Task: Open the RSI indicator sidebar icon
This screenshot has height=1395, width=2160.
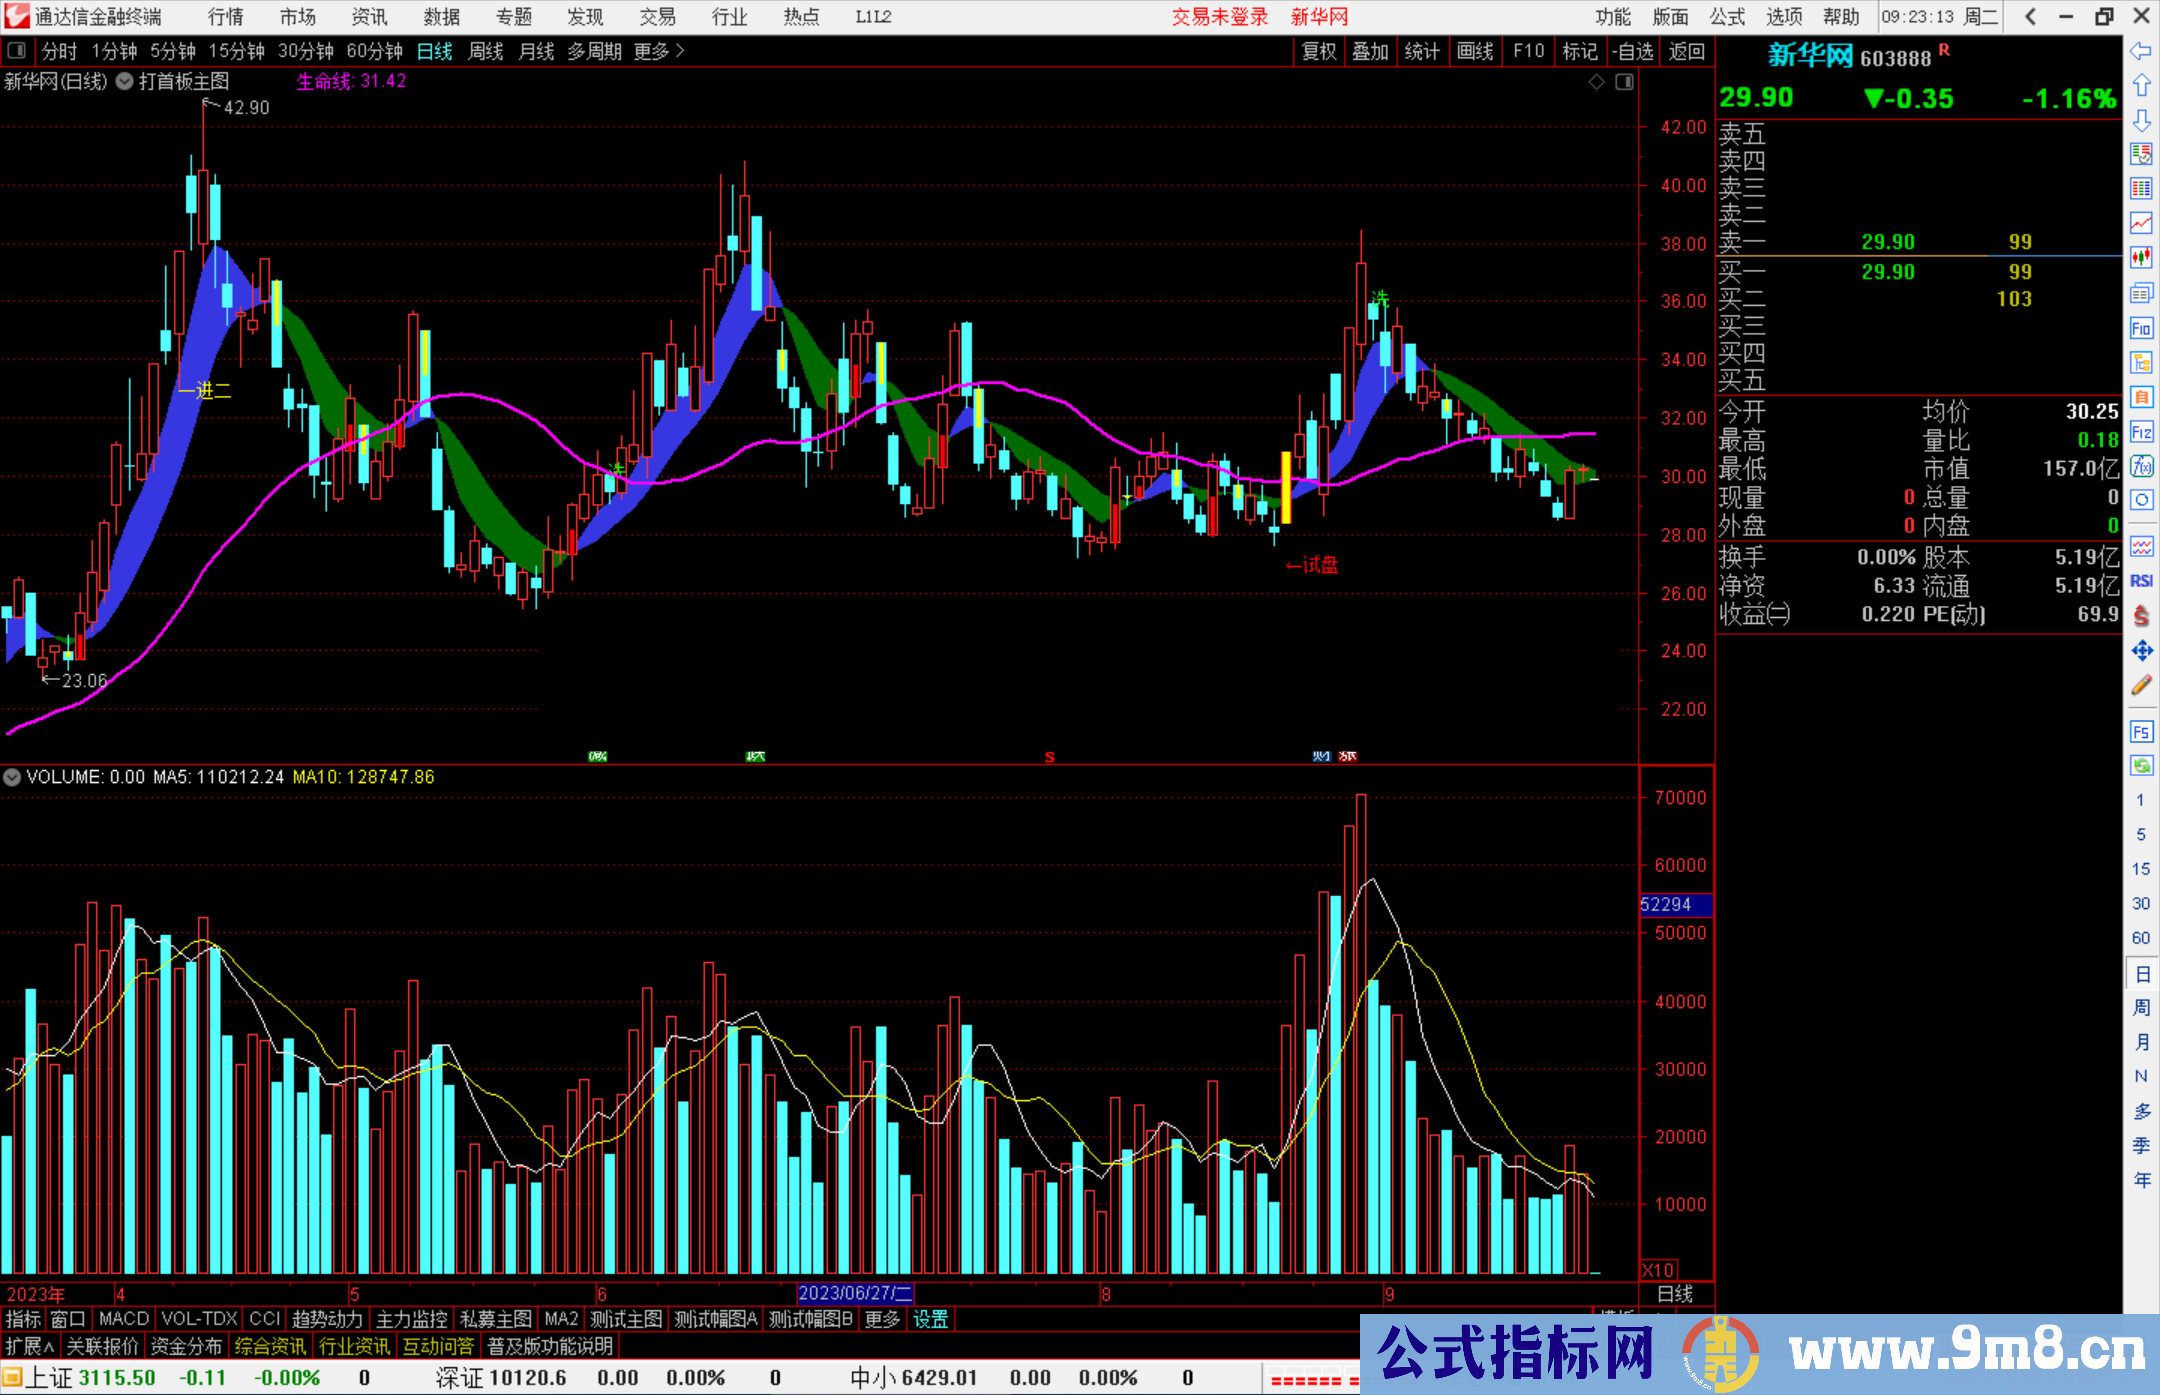Action: pyautogui.click(x=2141, y=581)
